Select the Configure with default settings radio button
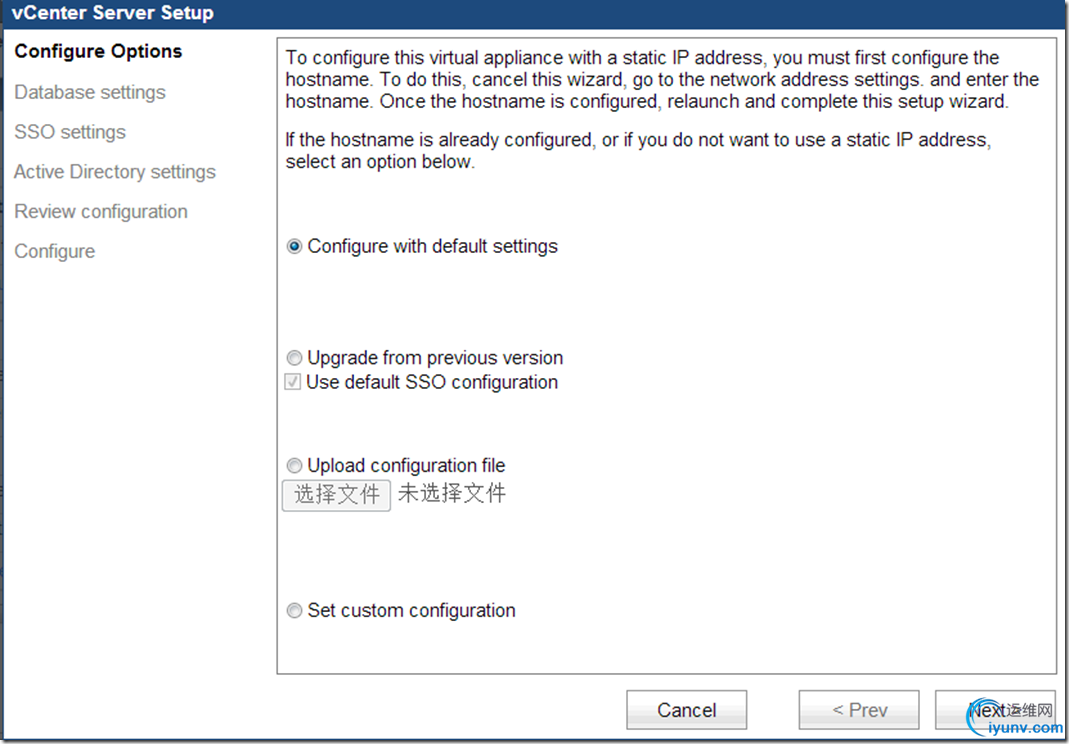Screen dimensions: 1069x744 point(294,247)
